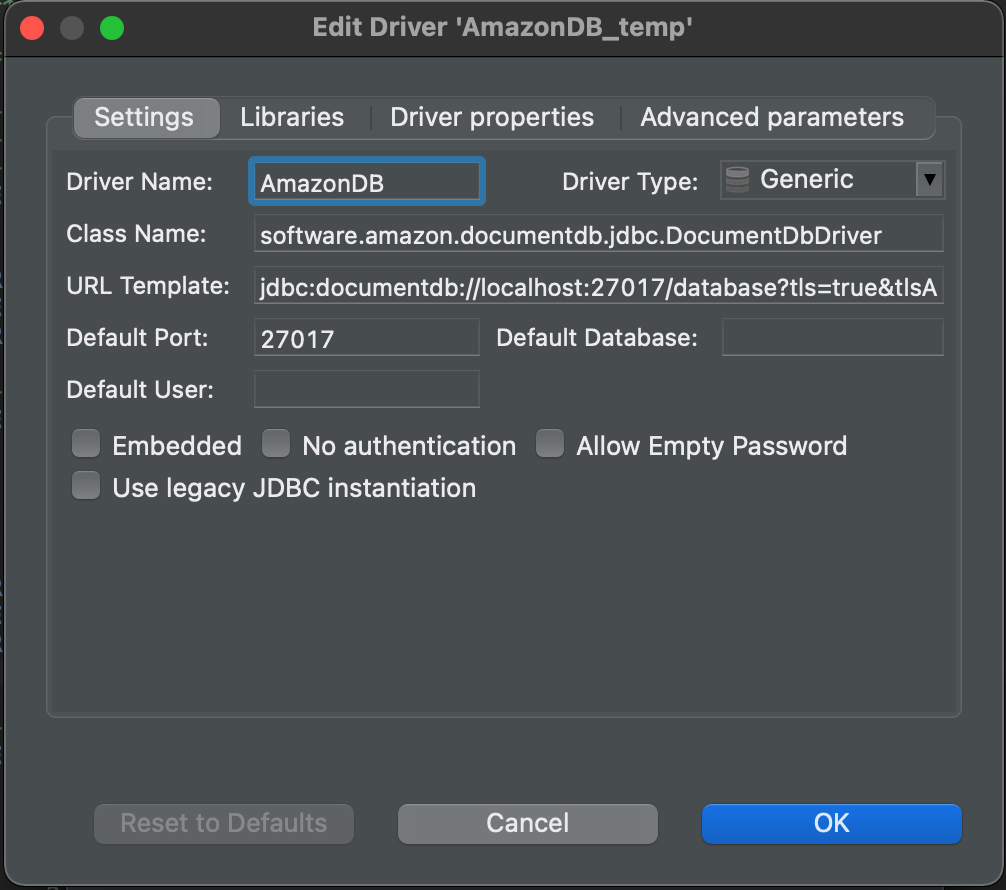The image size is (1006, 890).
Task: Toggle the No authentication checkbox
Action: coord(276,443)
